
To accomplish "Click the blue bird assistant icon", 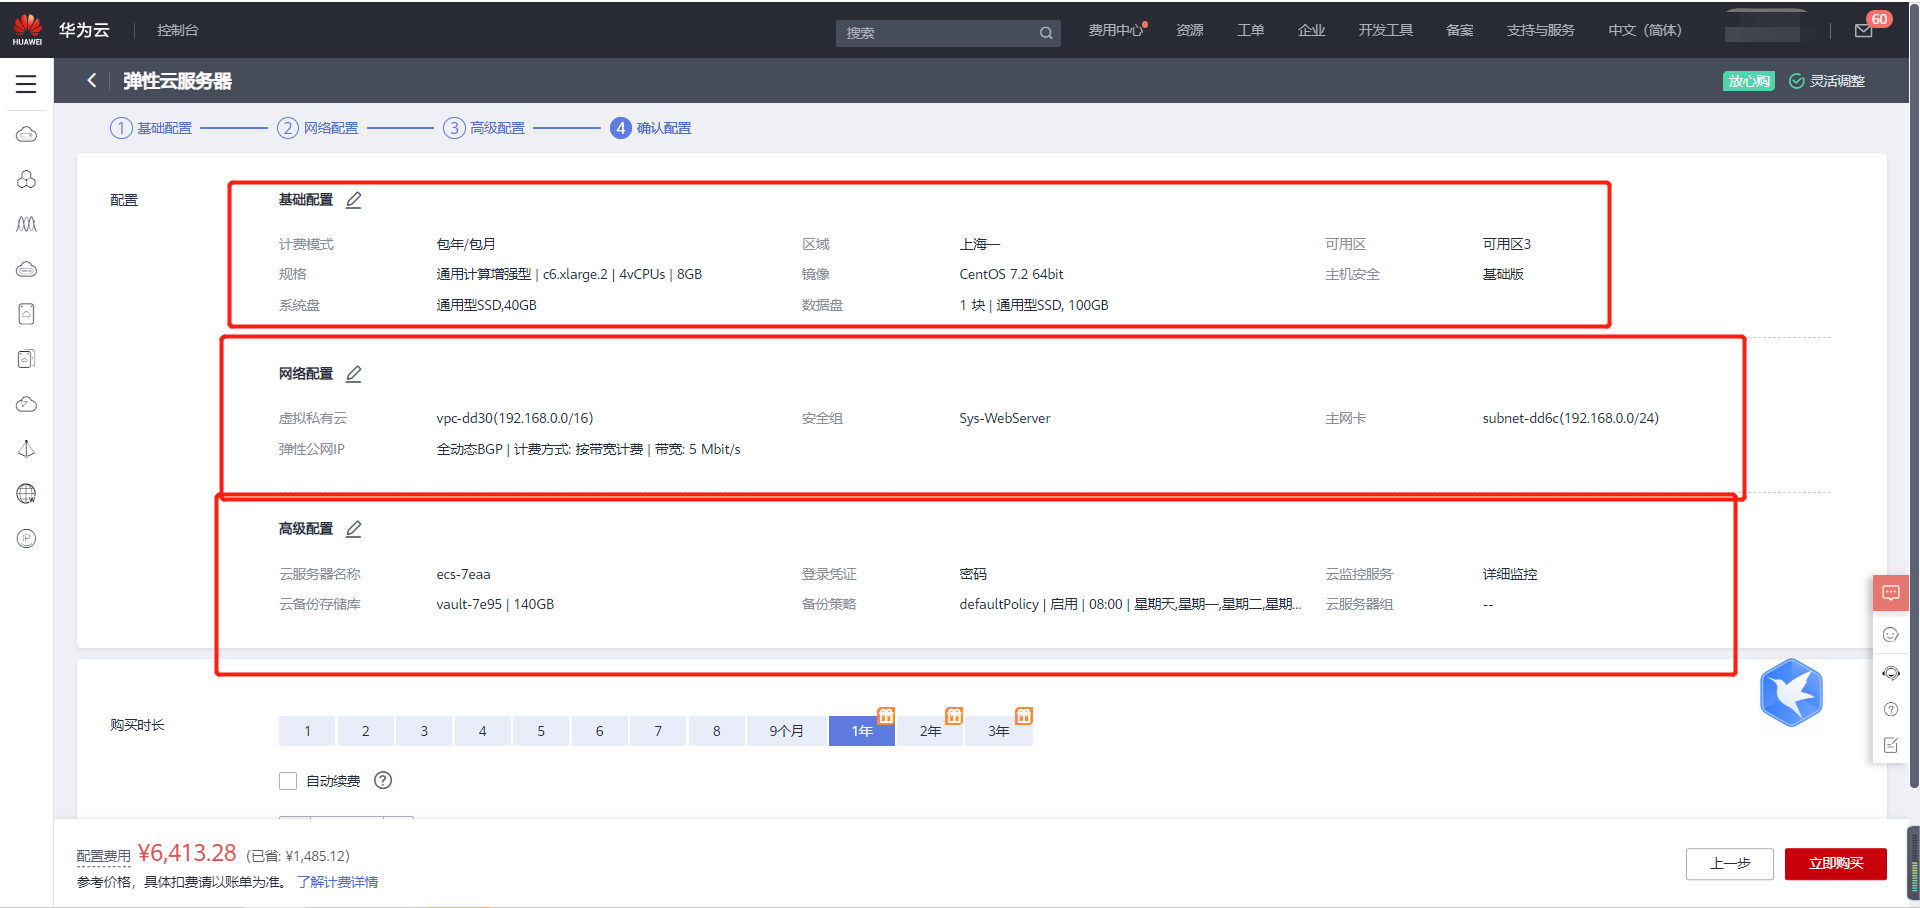I will [x=1791, y=693].
